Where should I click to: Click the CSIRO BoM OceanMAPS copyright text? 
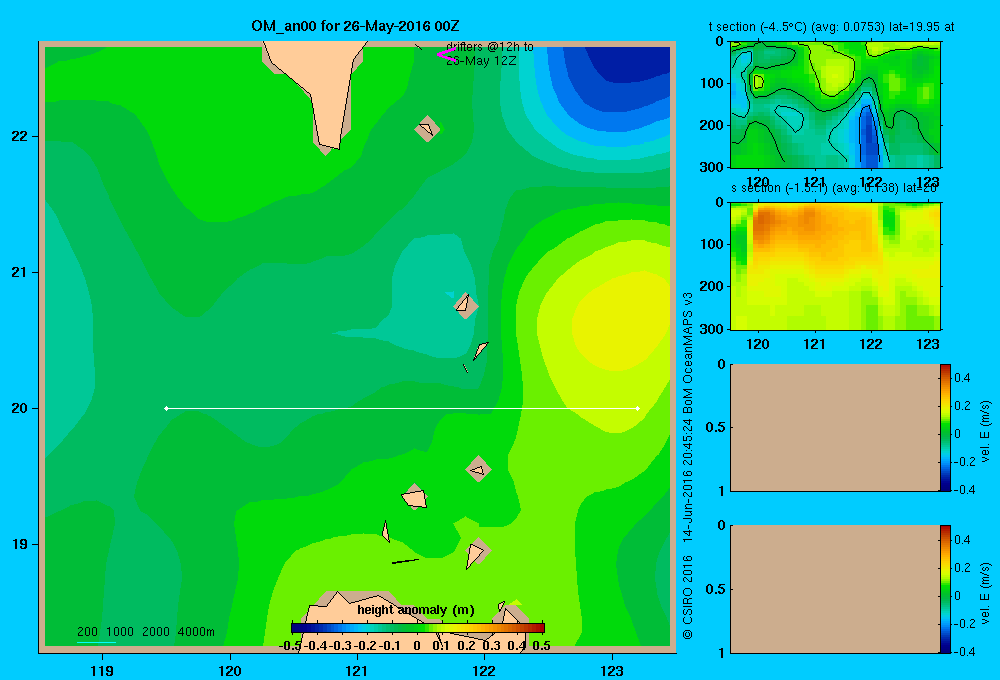[688, 466]
